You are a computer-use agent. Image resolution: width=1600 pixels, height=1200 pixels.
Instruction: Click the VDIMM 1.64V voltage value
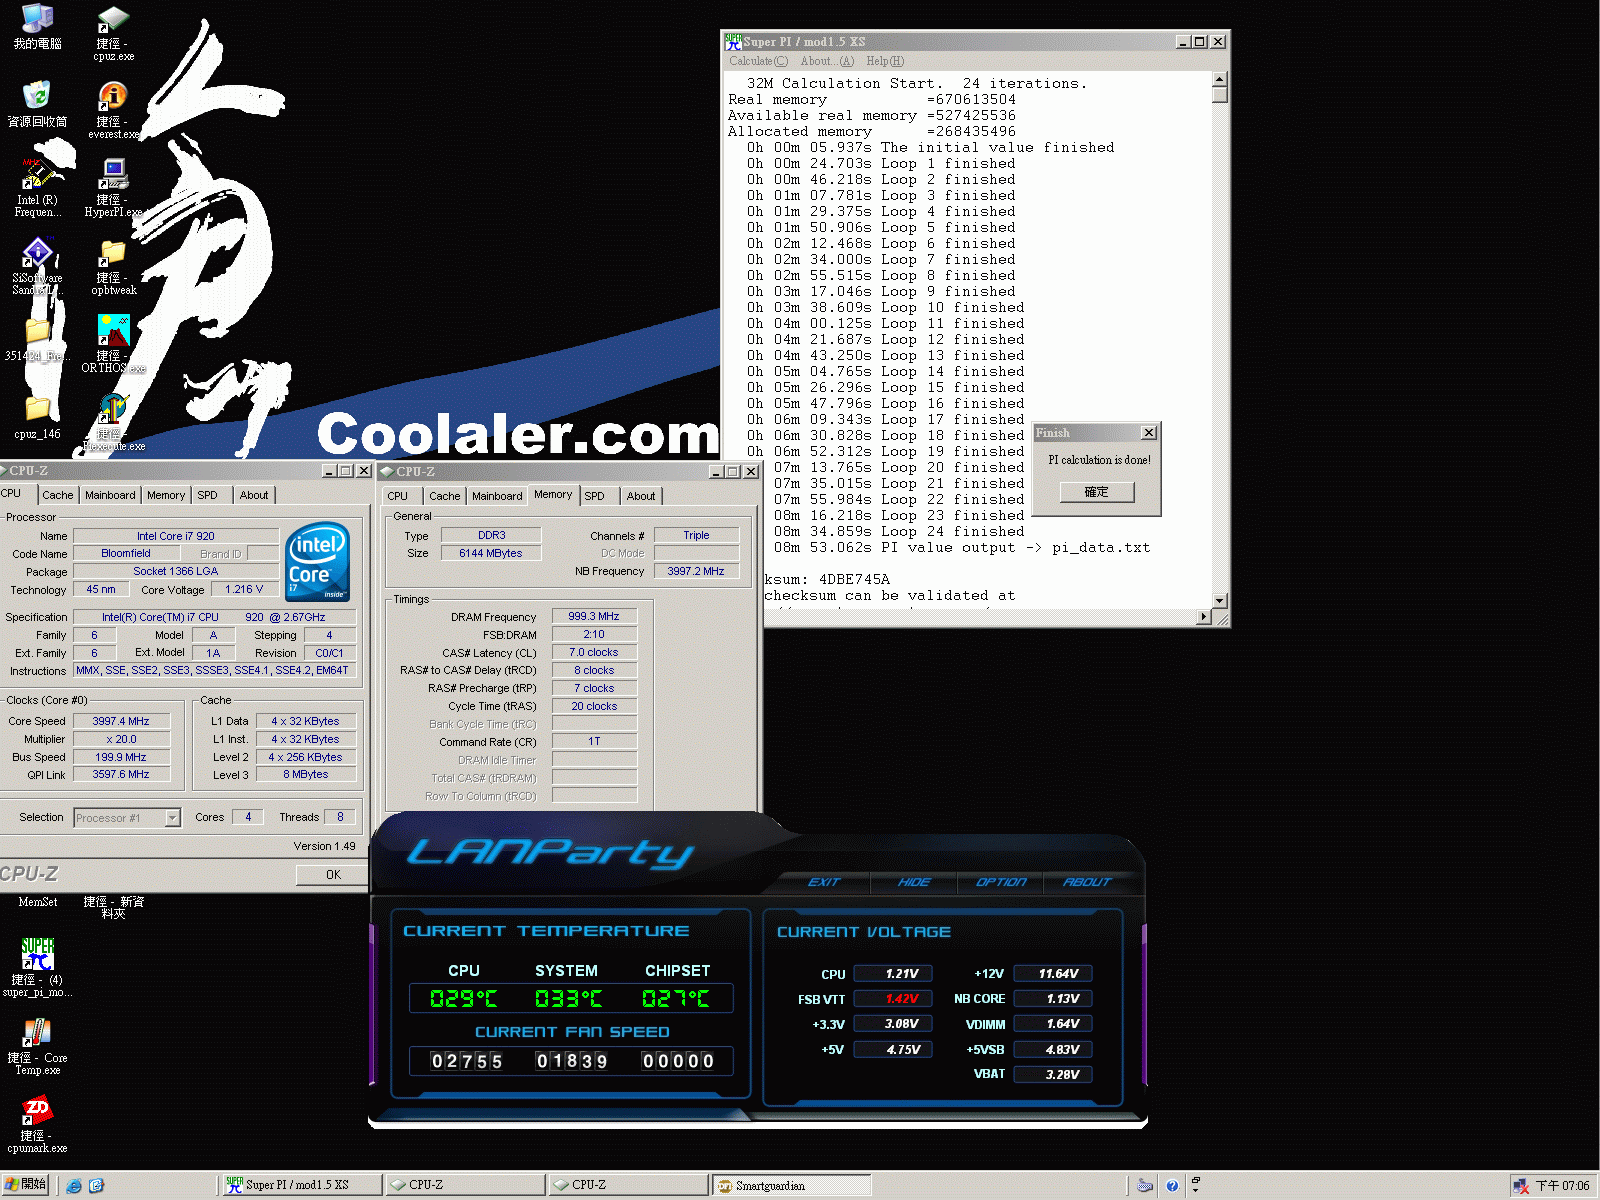pos(1053,1024)
